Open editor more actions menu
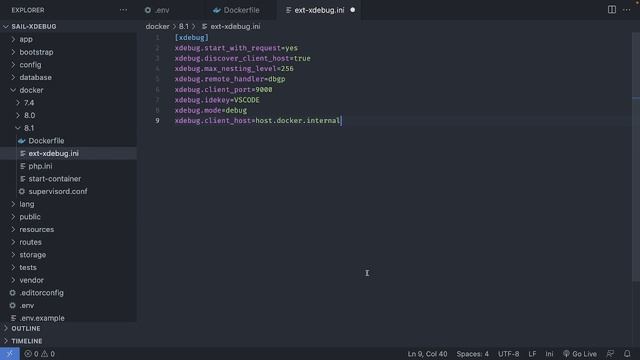 pyautogui.click(x=627, y=10)
